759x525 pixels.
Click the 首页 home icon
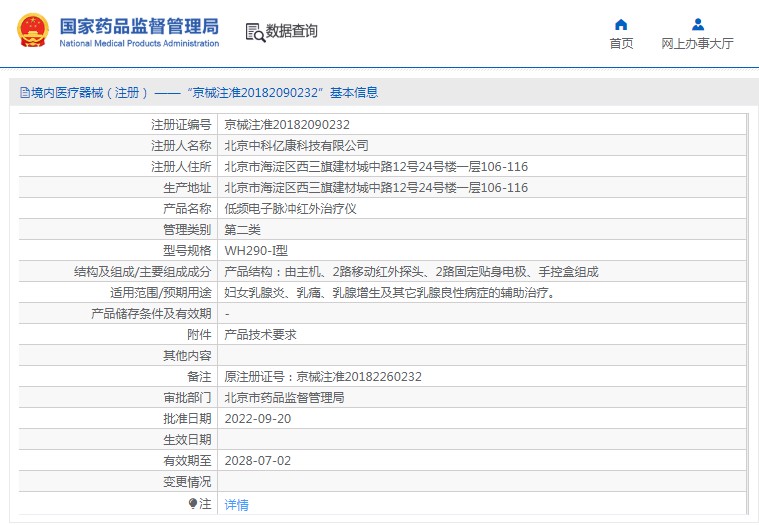pos(621,24)
